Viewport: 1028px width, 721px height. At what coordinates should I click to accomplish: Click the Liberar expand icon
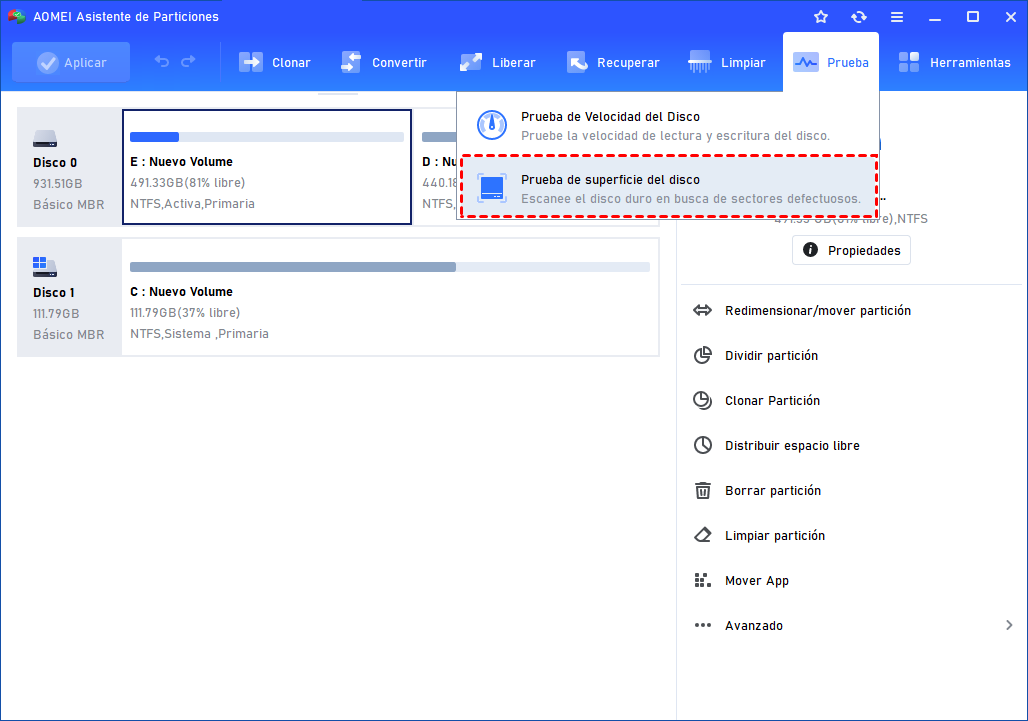pyautogui.click(x=471, y=62)
